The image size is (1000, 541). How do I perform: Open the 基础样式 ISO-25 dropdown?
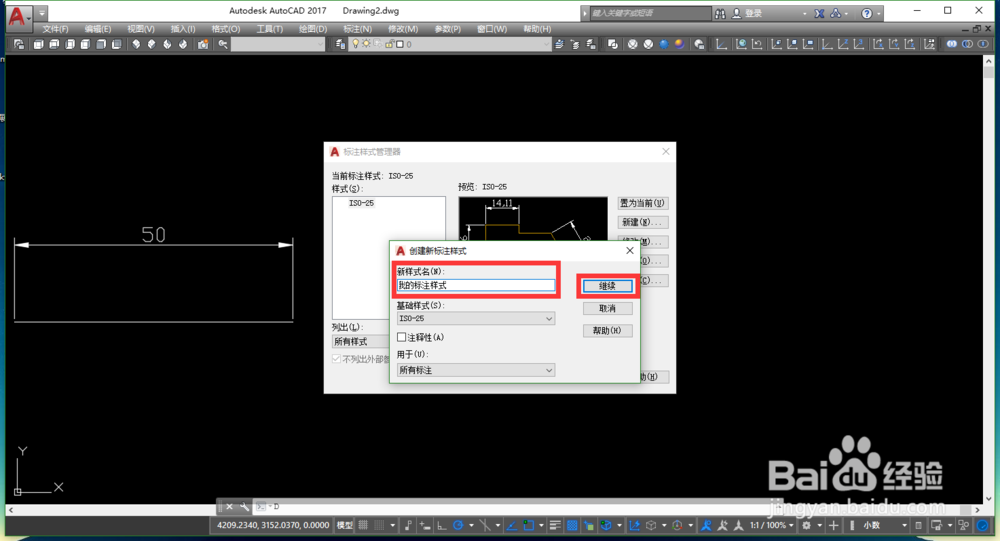(x=475, y=318)
